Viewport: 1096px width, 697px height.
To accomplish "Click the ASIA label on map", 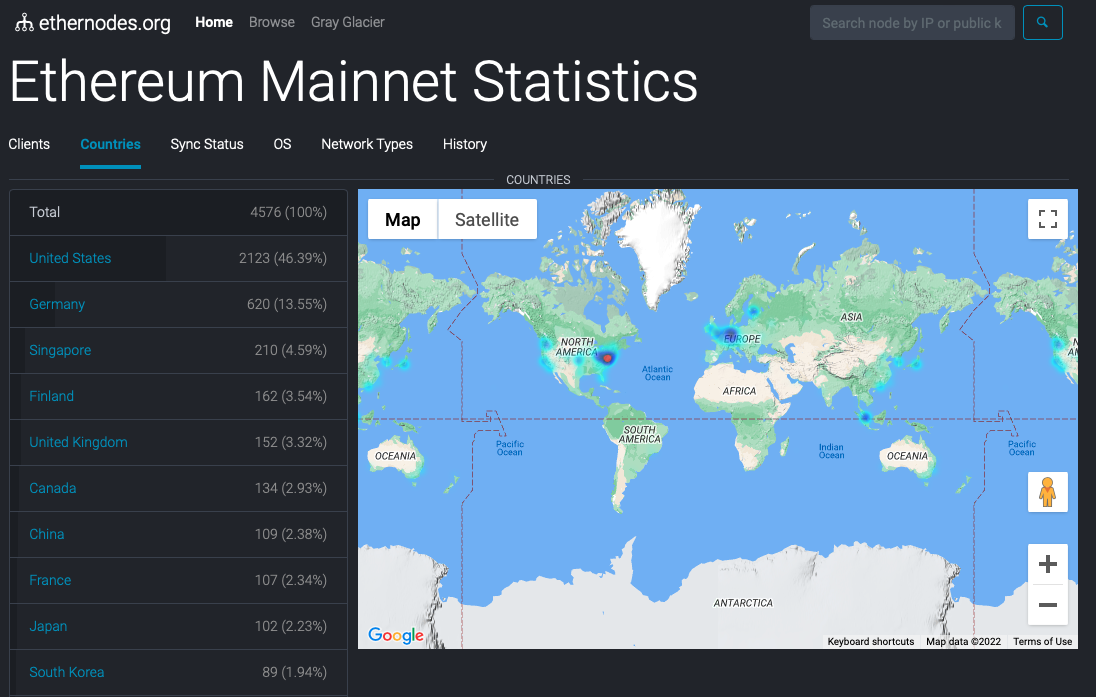I will click(851, 317).
